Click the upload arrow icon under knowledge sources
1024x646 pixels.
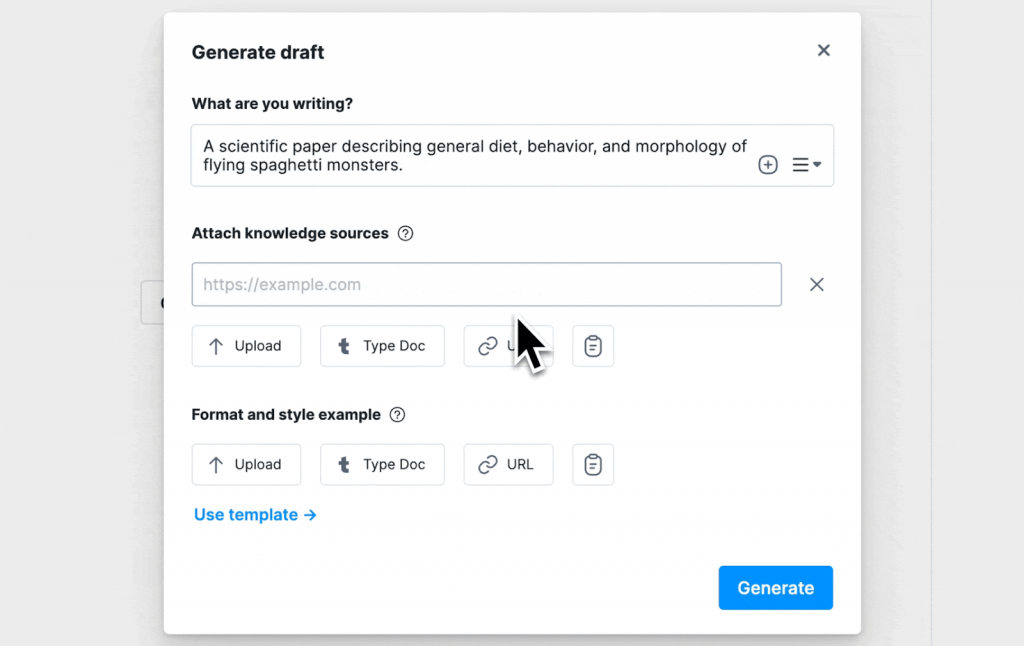click(218, 345)
